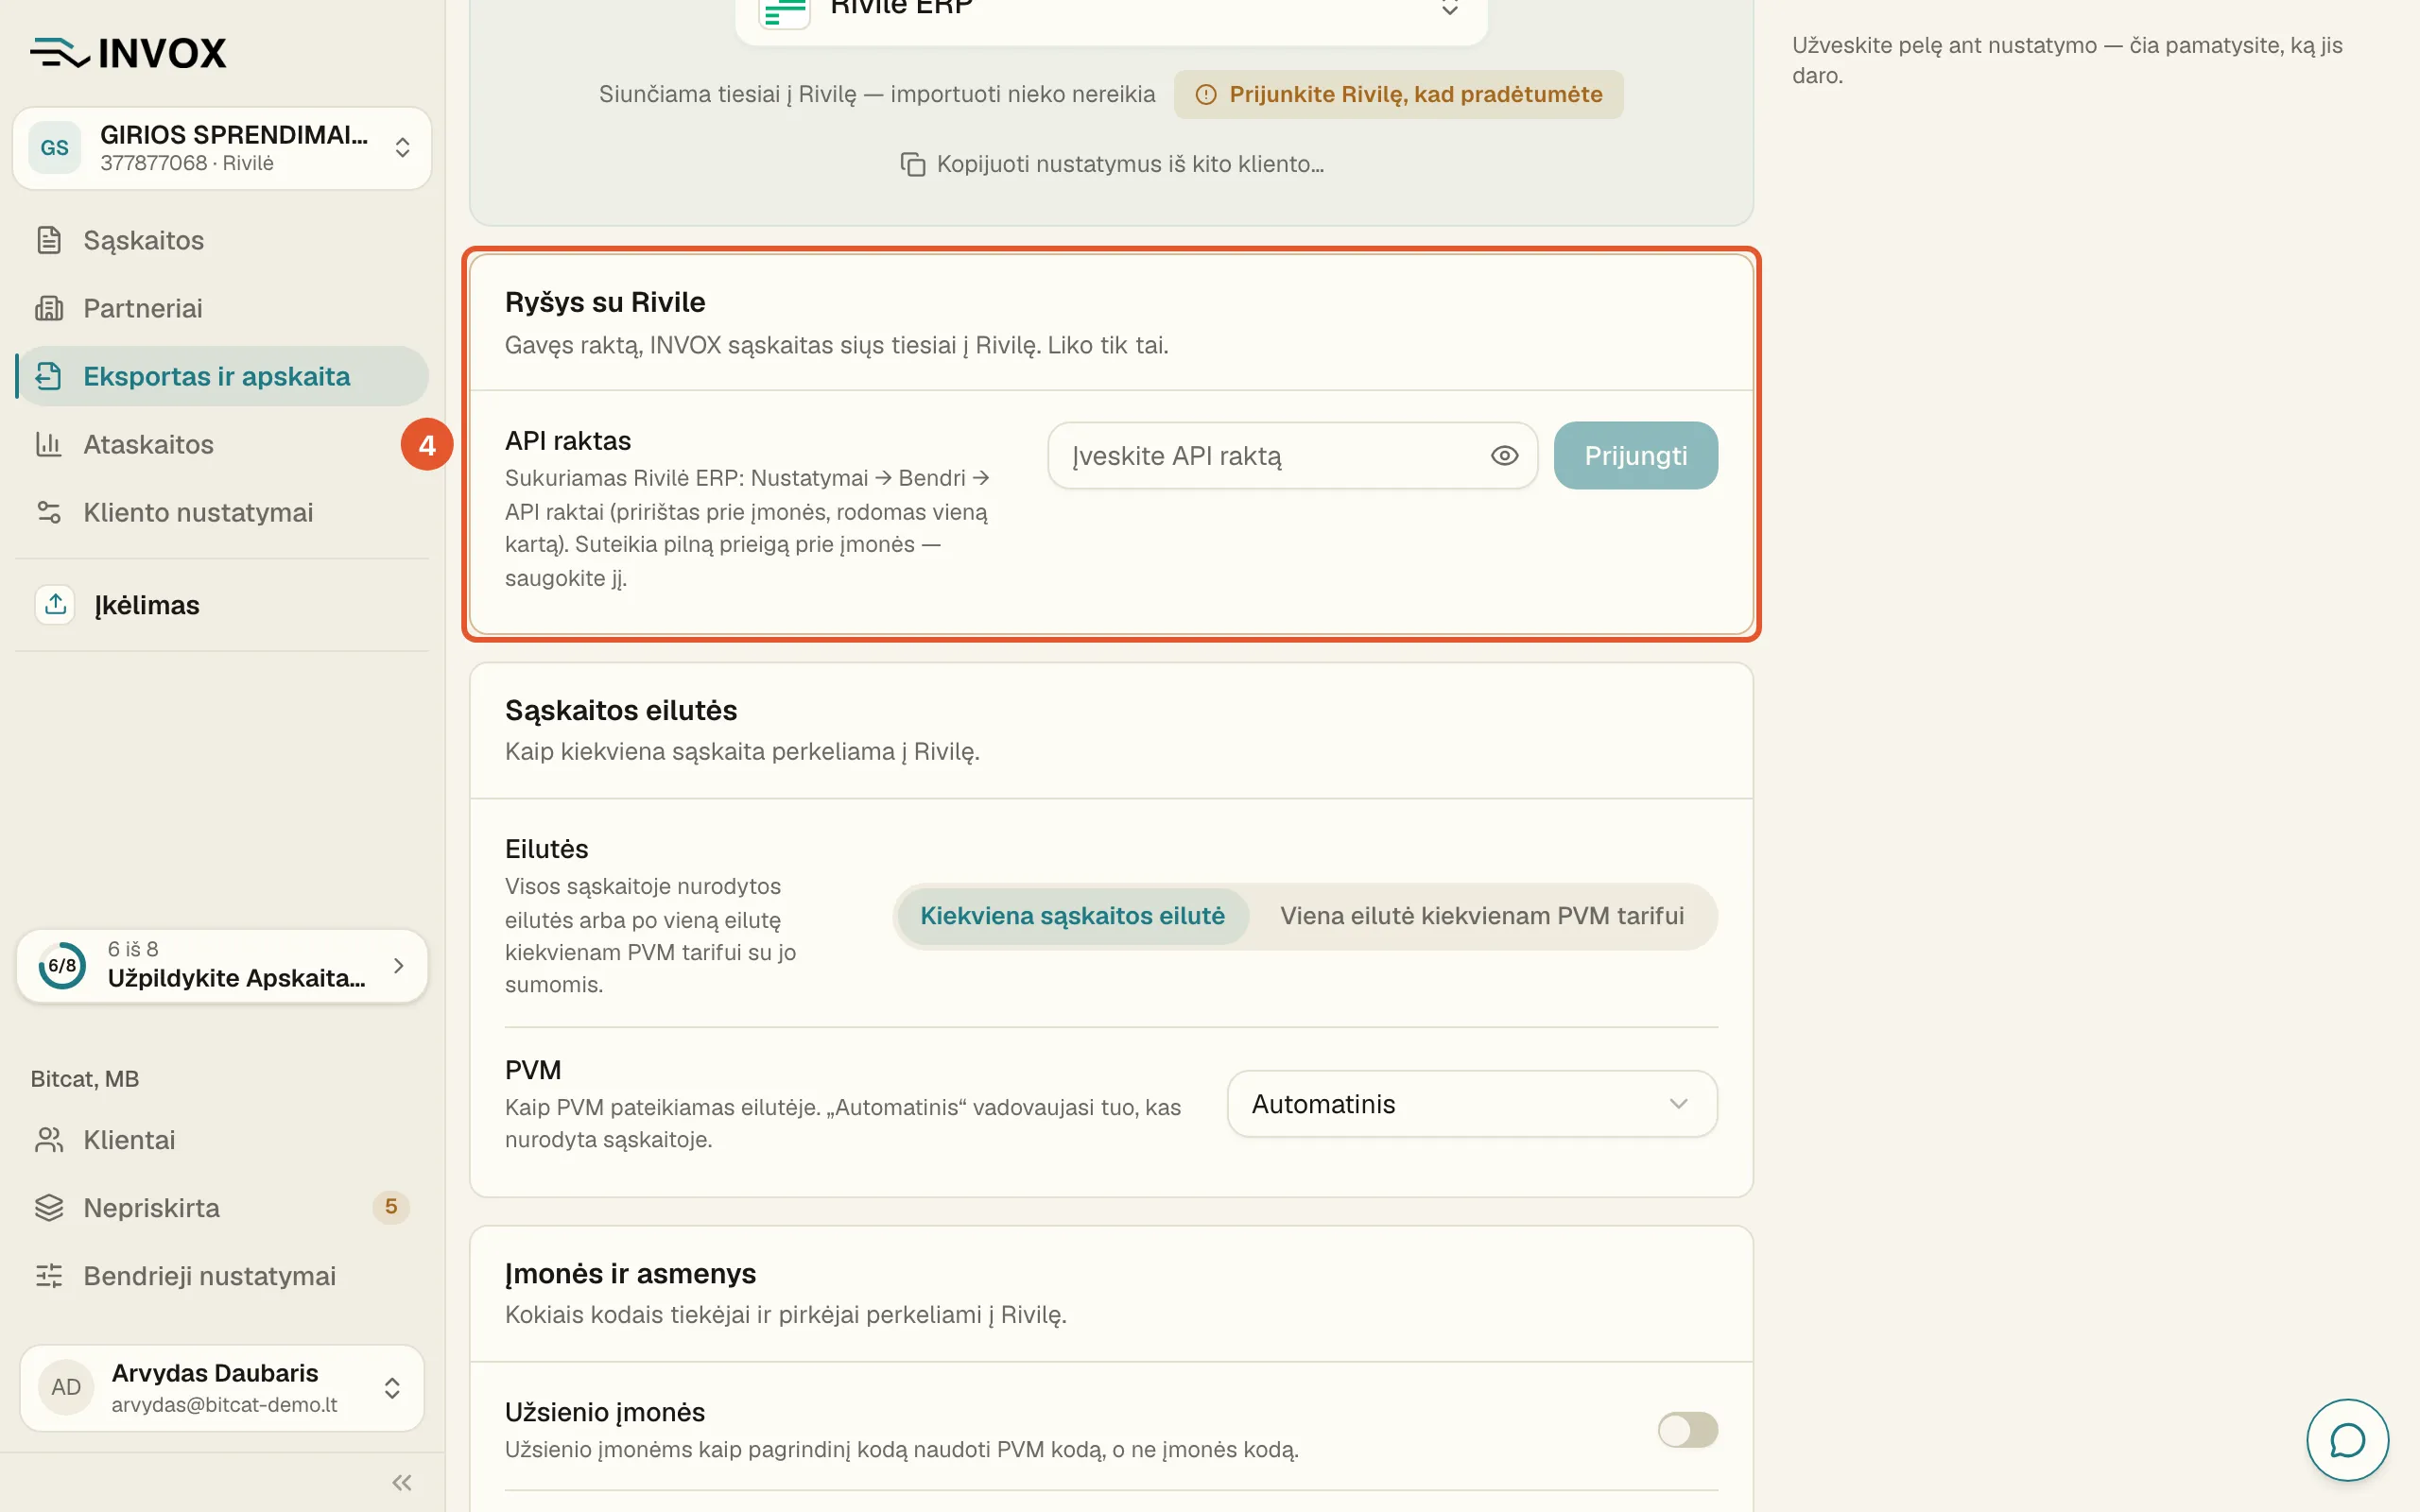The width and height of the screenshot is (2420, 1512).
Task: Open the chat support bubble icon
Action: click(x=2346, y=1440)
